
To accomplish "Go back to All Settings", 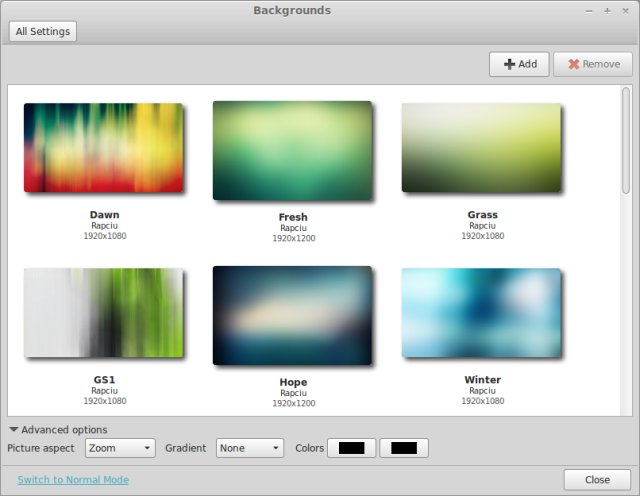I will pos(43,32).
